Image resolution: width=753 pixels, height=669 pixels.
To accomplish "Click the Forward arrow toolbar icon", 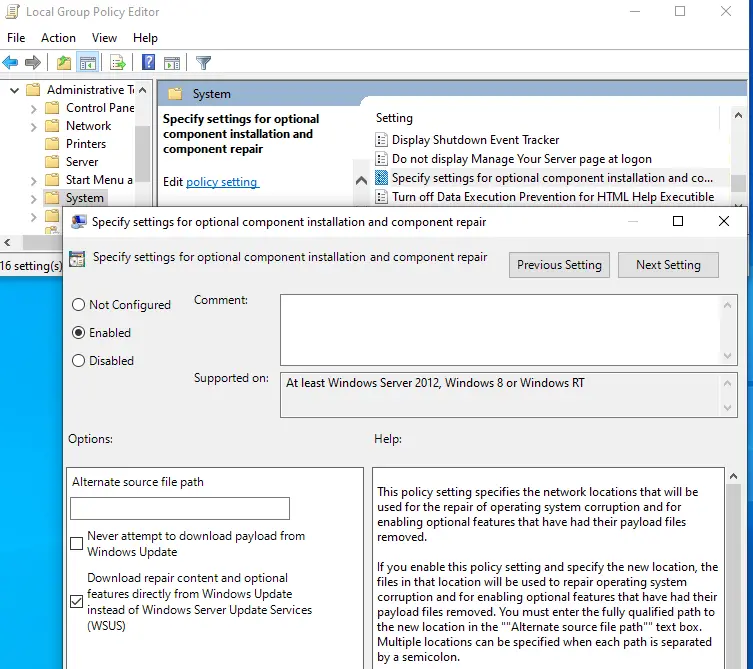I will [32, 63].
